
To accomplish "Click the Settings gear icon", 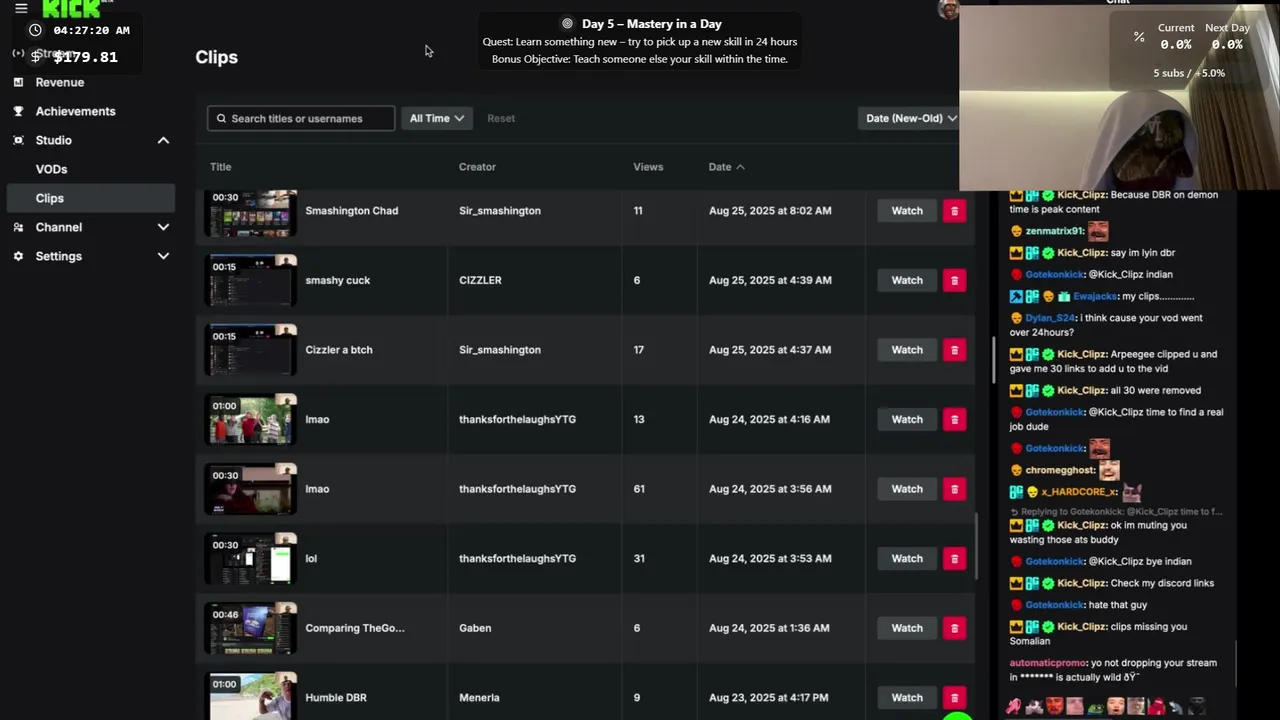I will point(18,256).
